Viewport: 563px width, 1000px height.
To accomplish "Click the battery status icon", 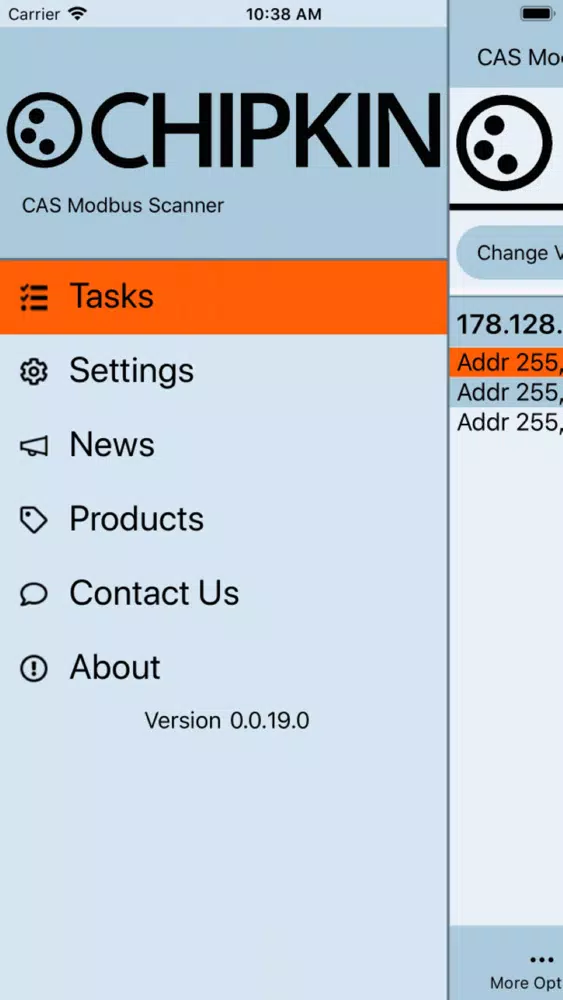I will (537, 13).
